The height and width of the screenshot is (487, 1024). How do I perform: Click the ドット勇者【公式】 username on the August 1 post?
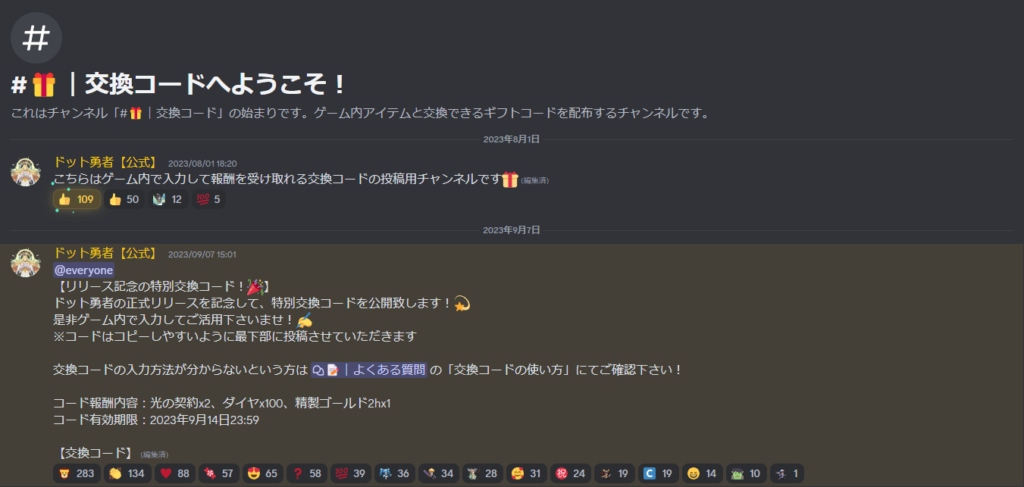coord(105,163)
